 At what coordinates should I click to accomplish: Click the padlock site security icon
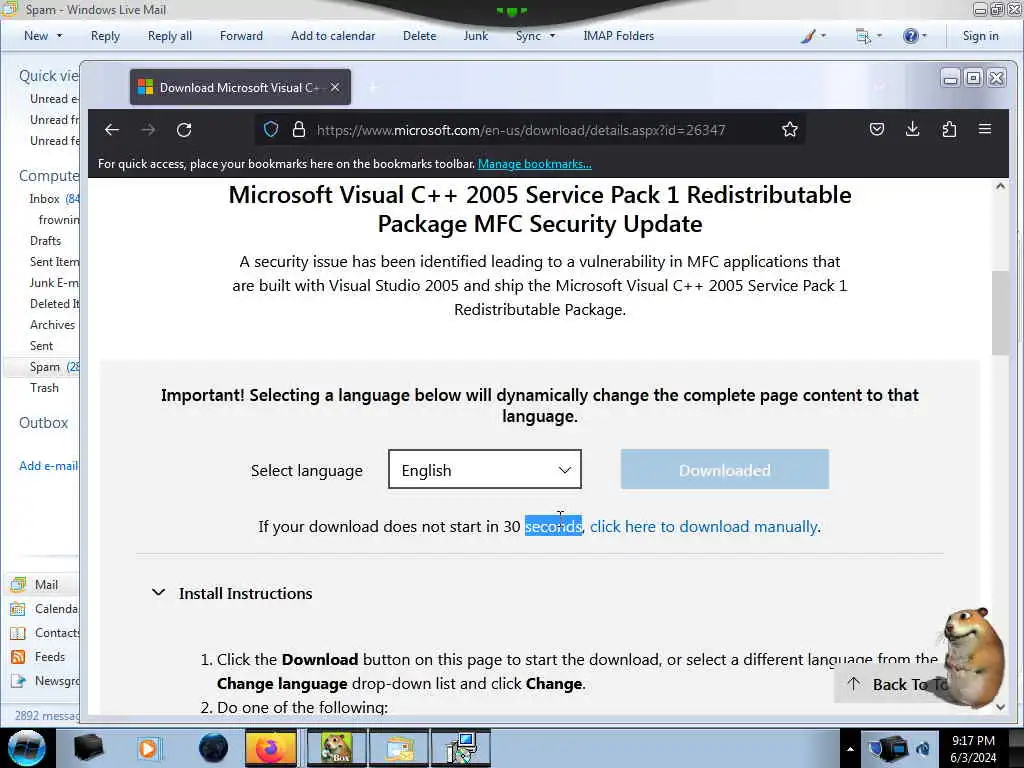pos(298,129)
